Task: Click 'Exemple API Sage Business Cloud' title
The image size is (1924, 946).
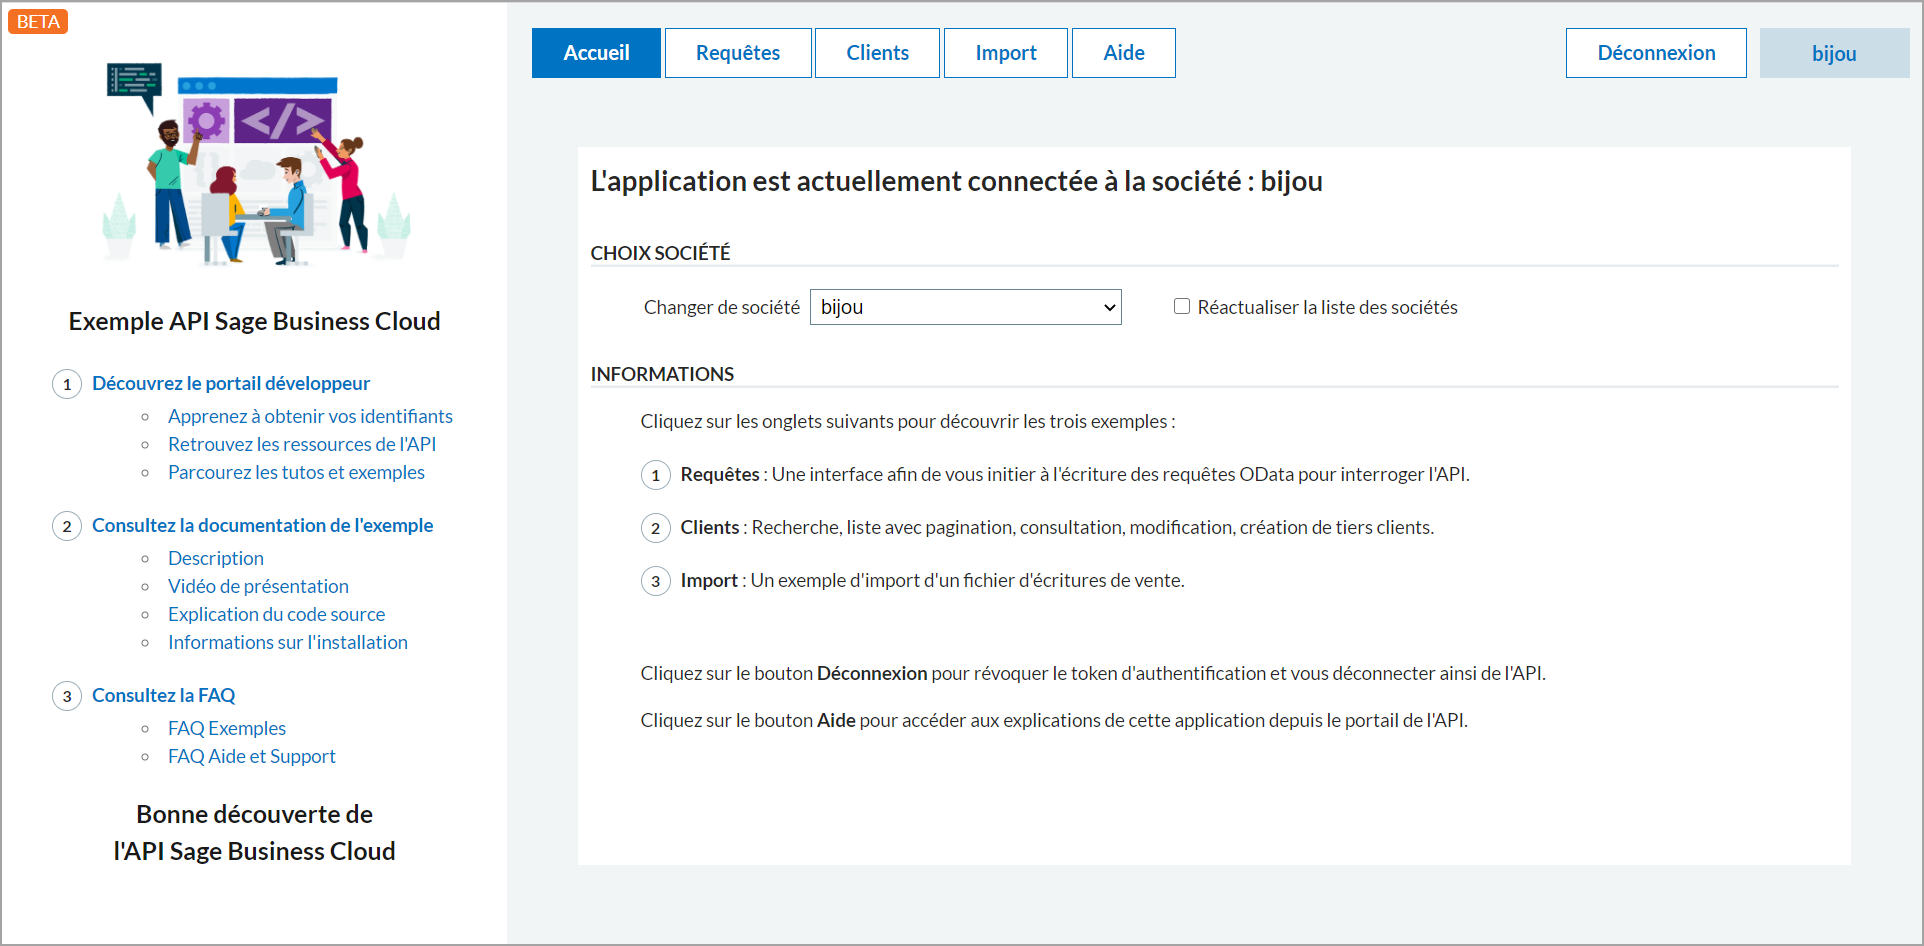Action: (x=254, y=321)
